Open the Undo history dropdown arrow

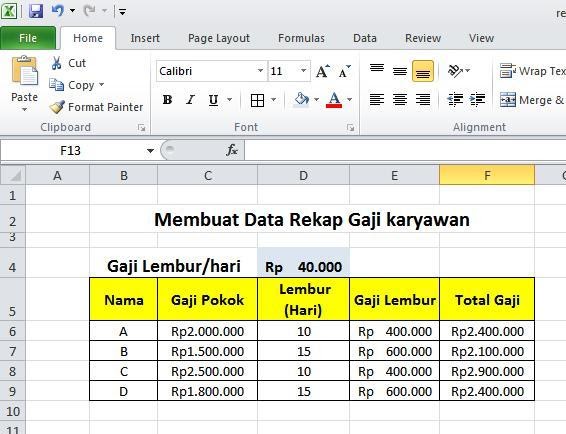[x=73, y=11]
